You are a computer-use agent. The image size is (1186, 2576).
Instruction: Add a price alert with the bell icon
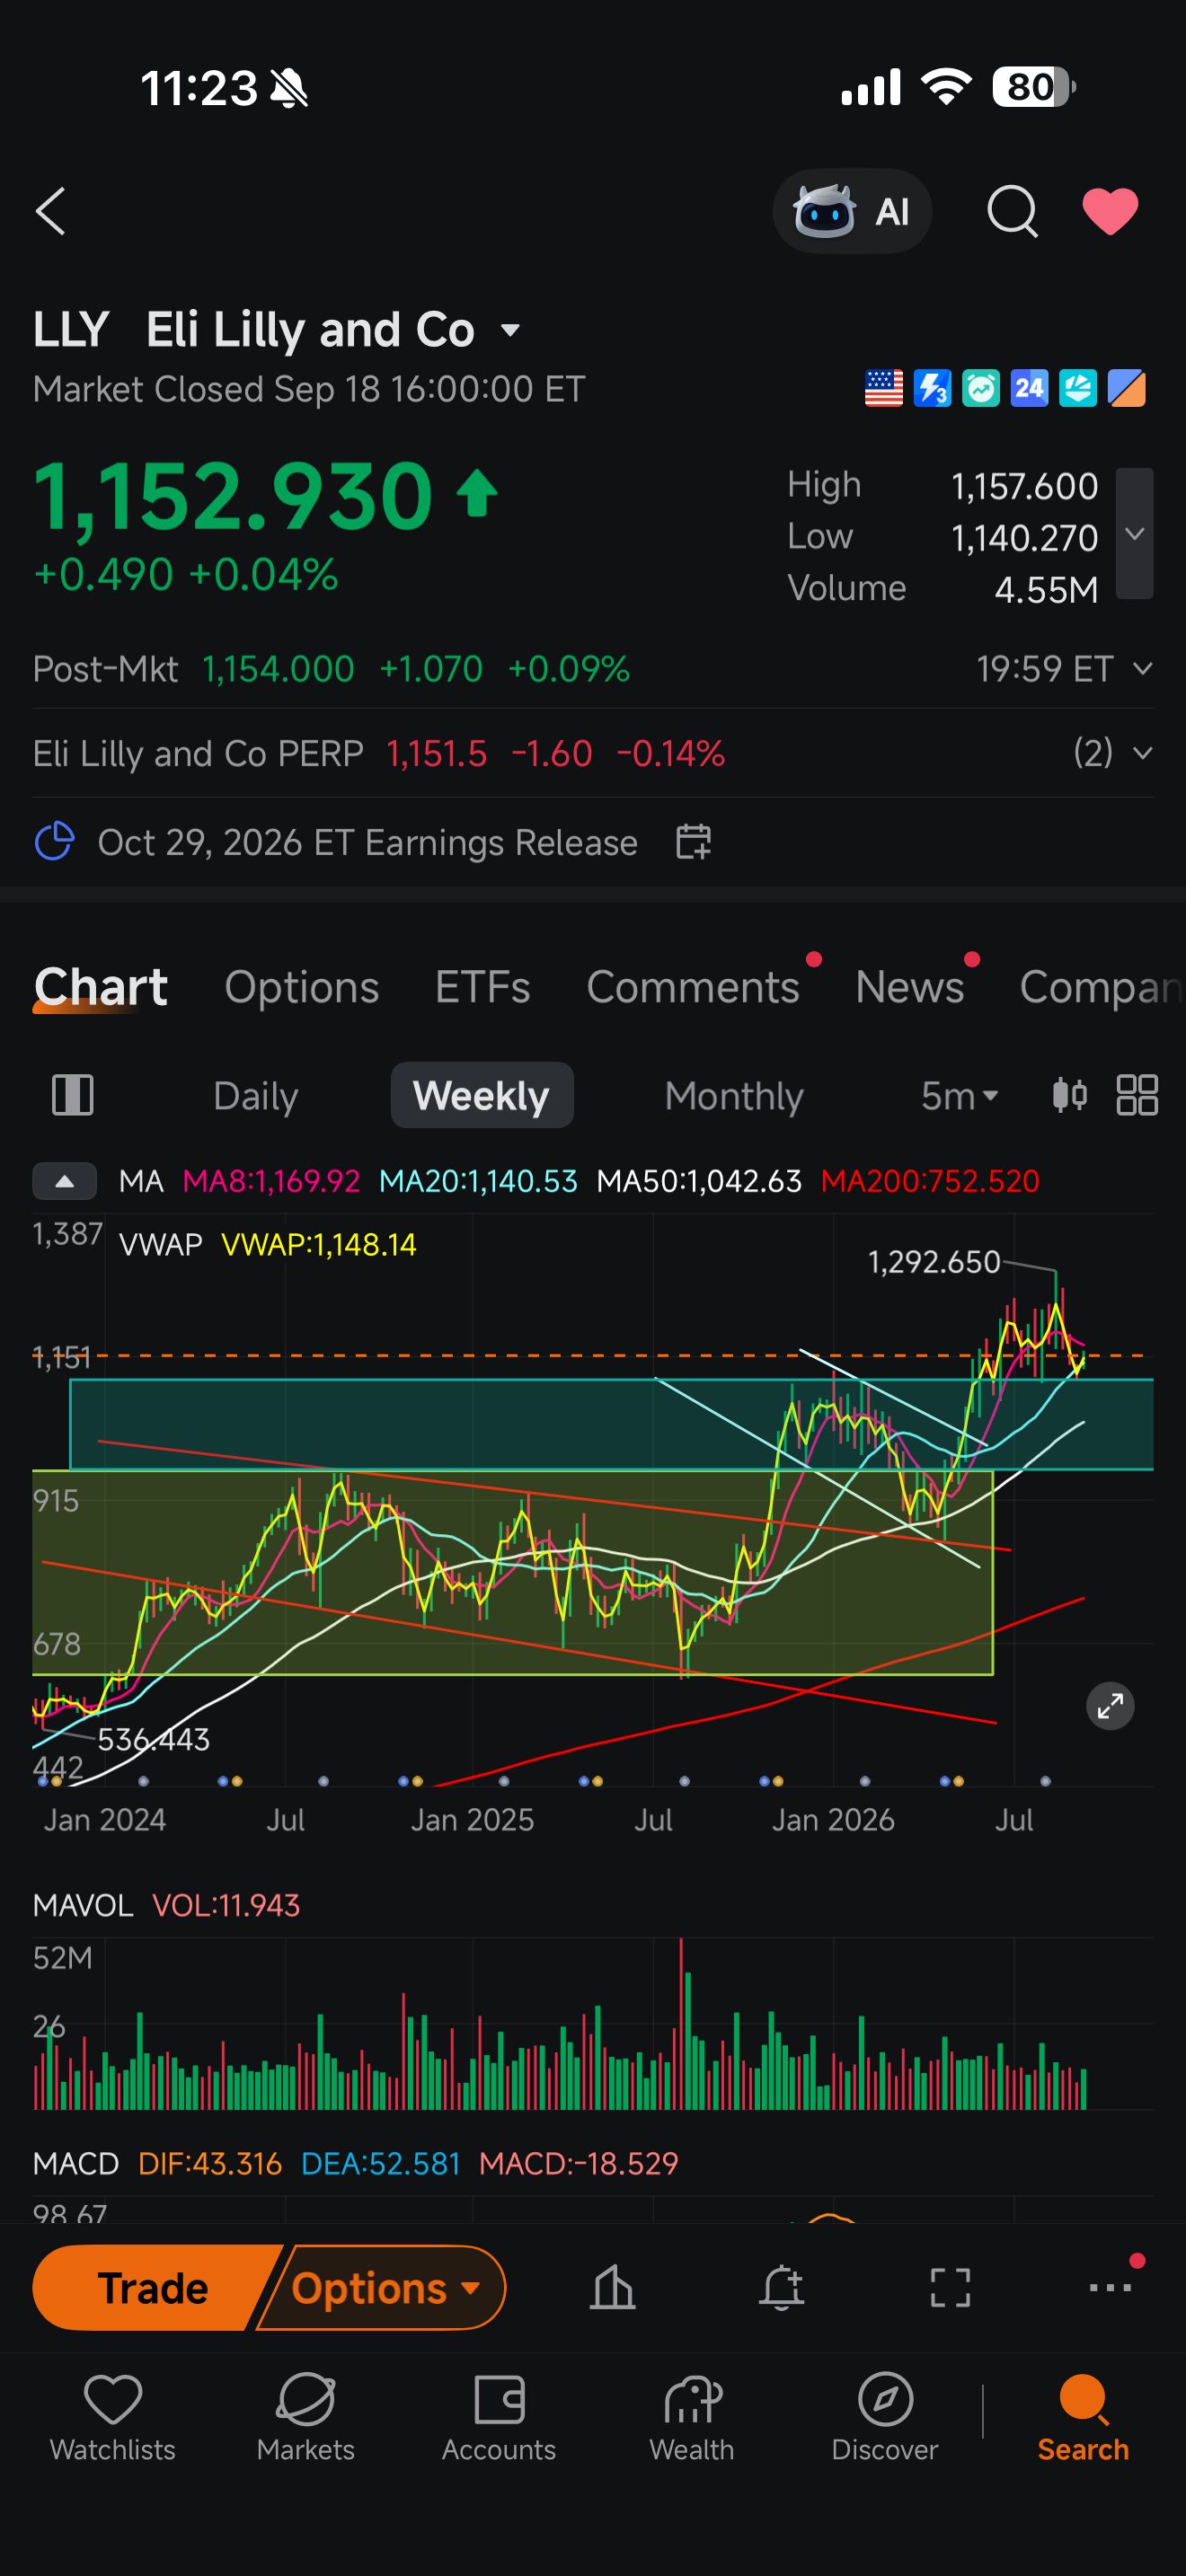point(781,2287)
